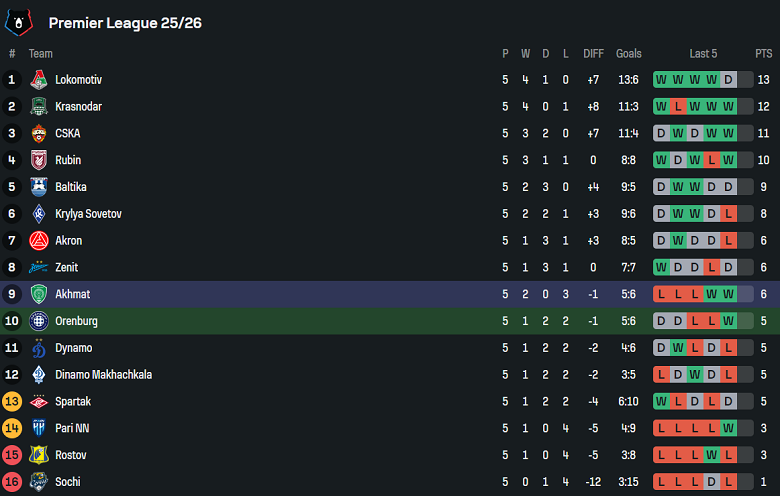Screen dimensions: 780x496
Task: Click the CSKA club crest
Action: tap(38, 134)
